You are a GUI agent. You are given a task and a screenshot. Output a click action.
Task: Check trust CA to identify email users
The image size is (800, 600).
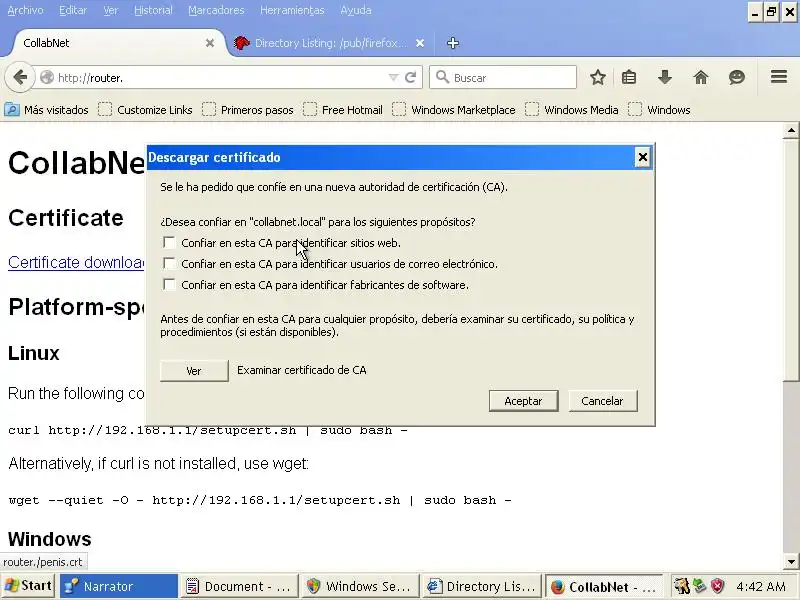(x=169, y=263)
